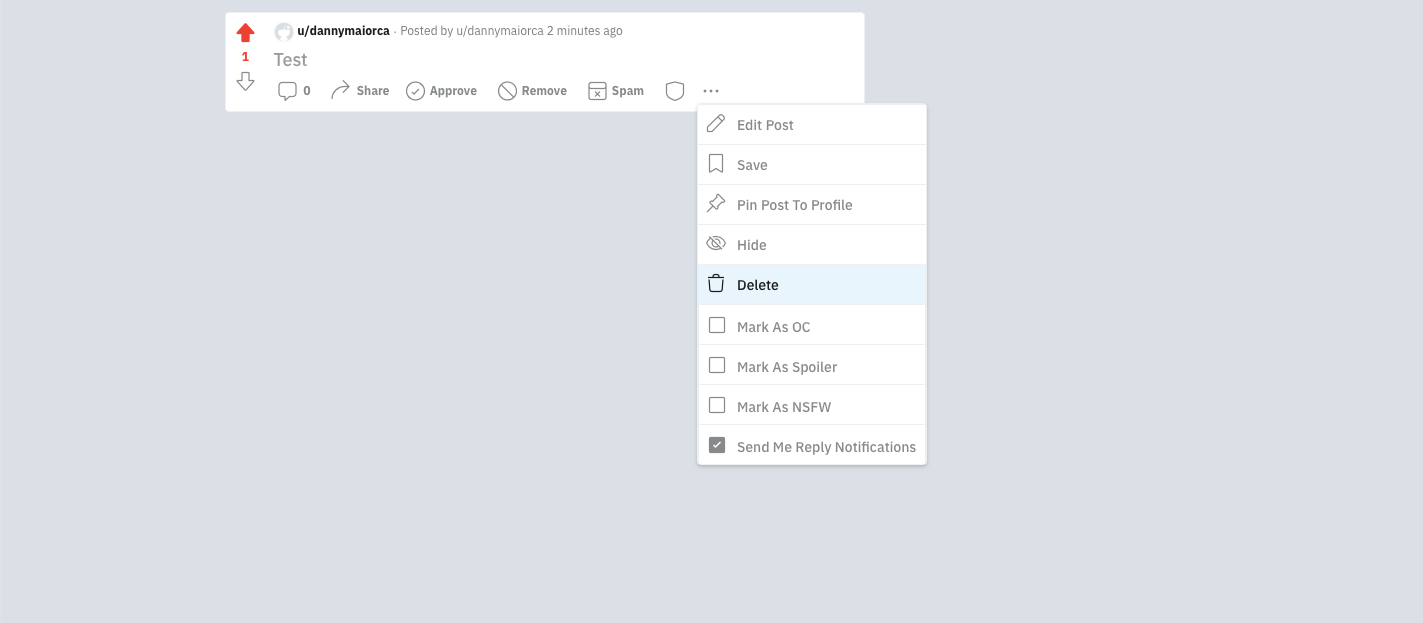The image size is (1423, 623).
Task: Save the post using Save option
Action: (752, 165)
